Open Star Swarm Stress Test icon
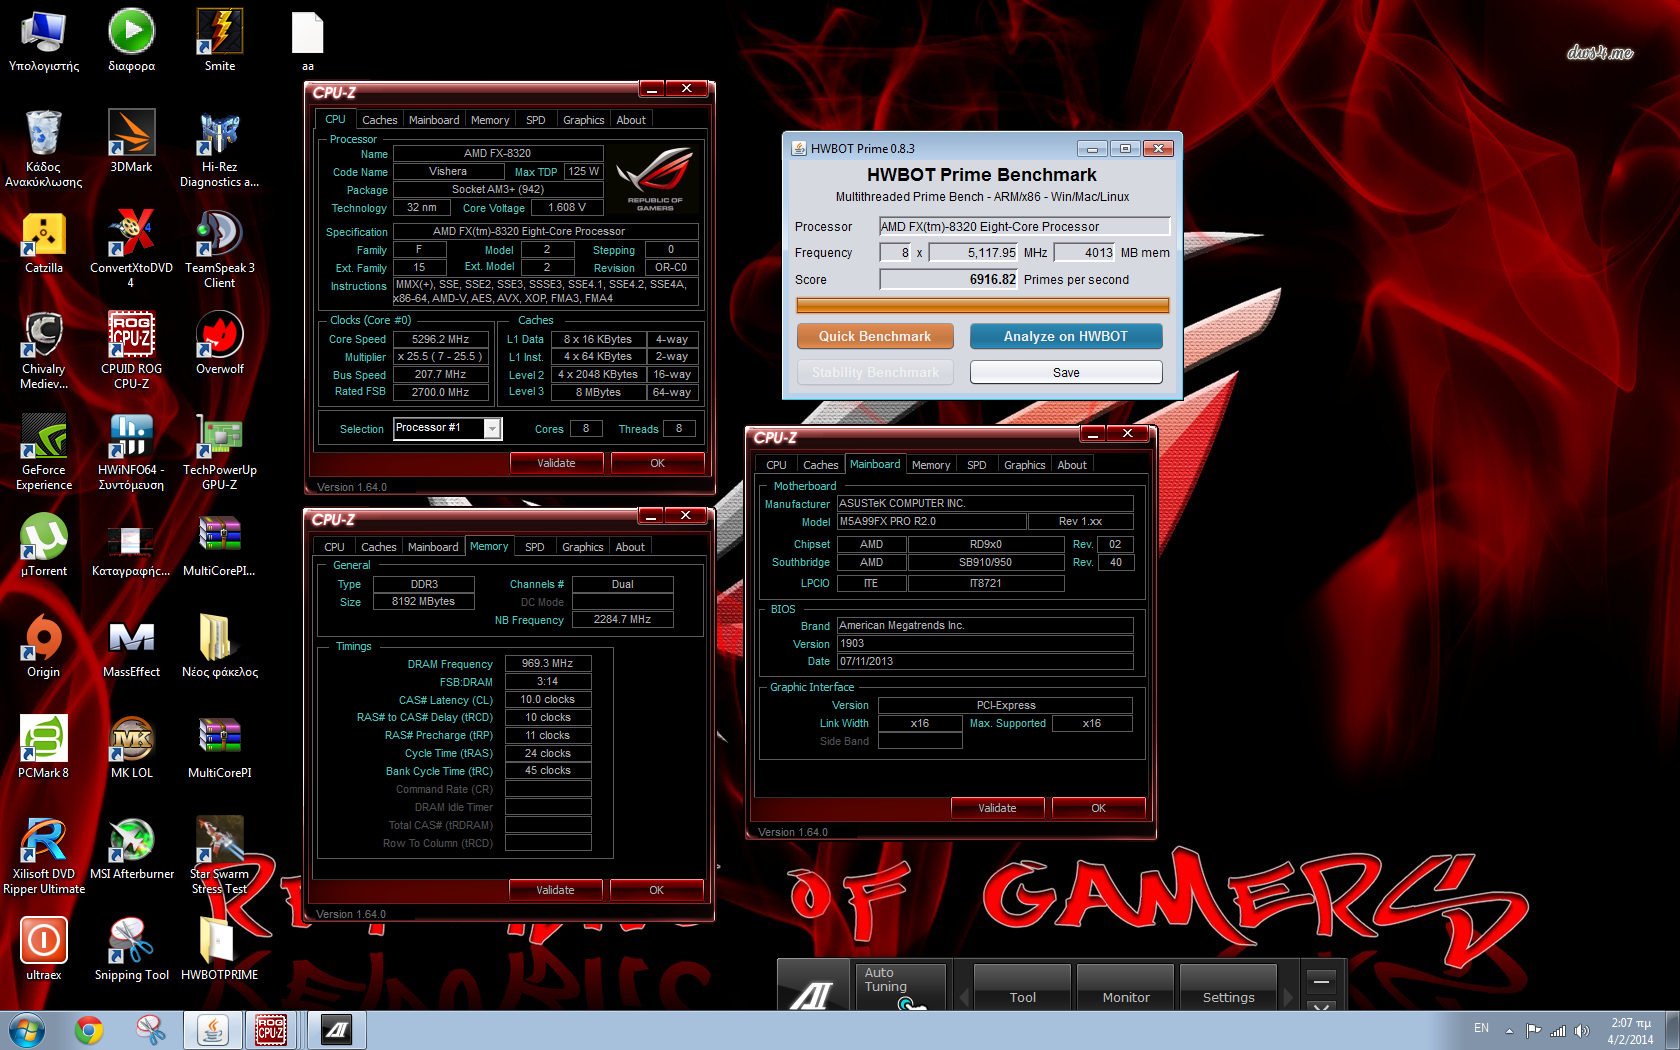Screen dimensions: 1680x1050 click(x=220, y=855)
